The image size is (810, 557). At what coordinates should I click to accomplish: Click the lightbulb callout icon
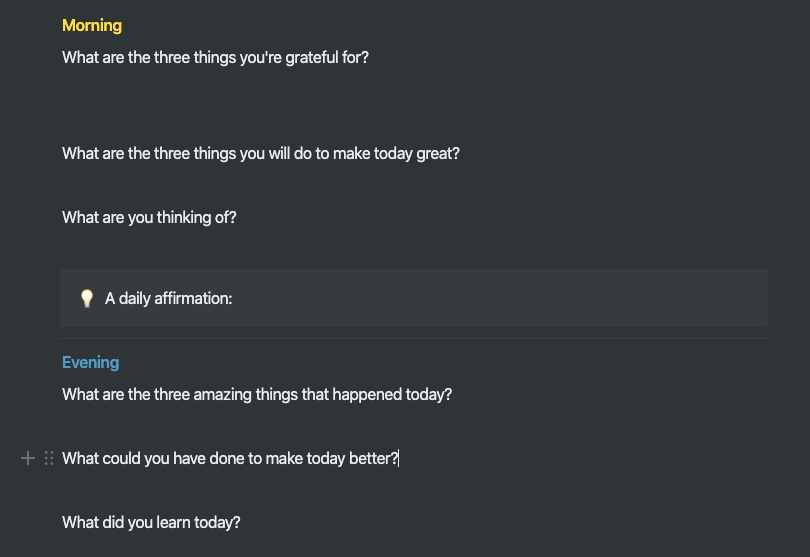[x=87, y=298]
